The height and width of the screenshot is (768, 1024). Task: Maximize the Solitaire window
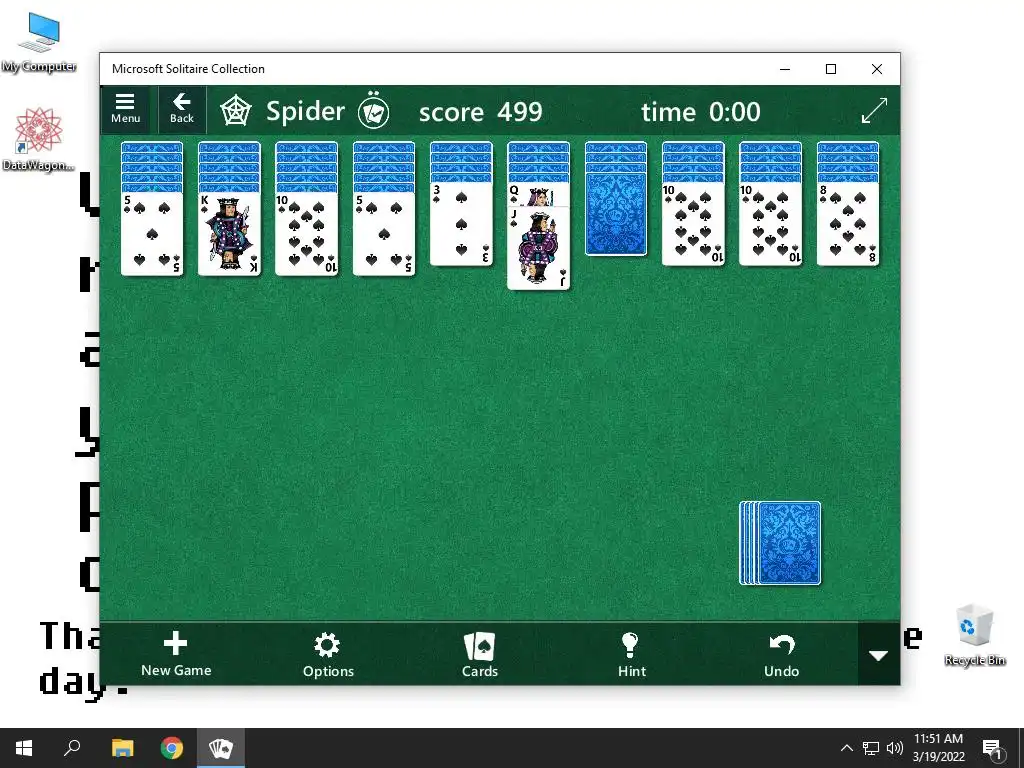831,69
